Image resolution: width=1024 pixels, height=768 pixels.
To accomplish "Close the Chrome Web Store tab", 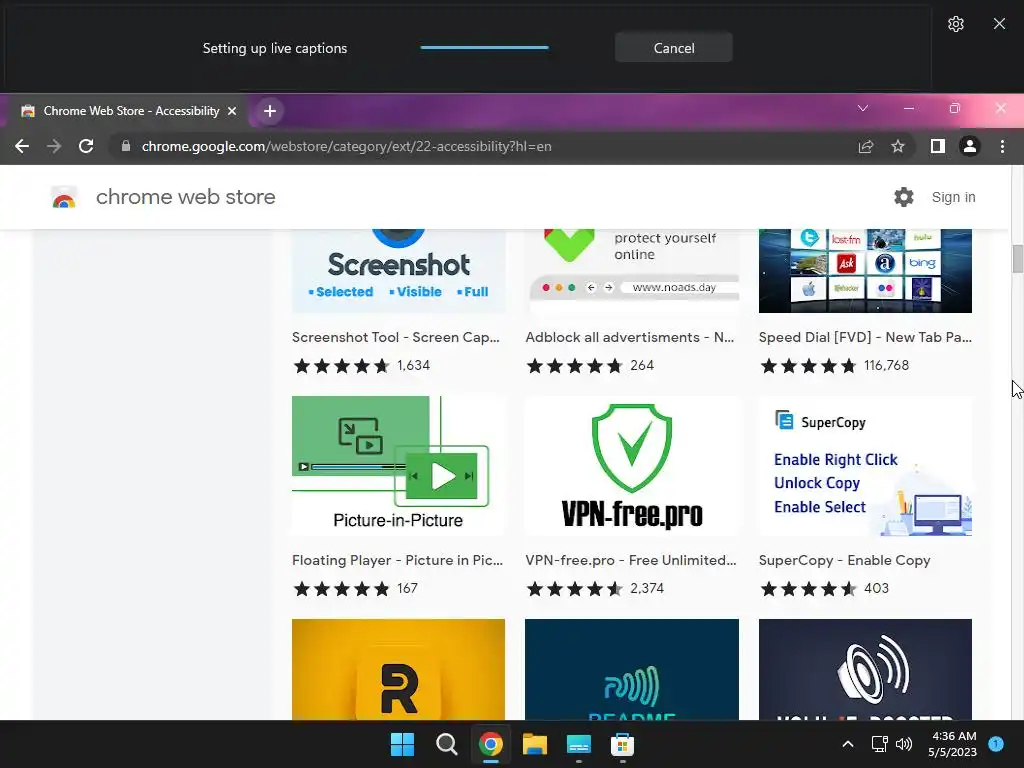I will coord(232,111).
